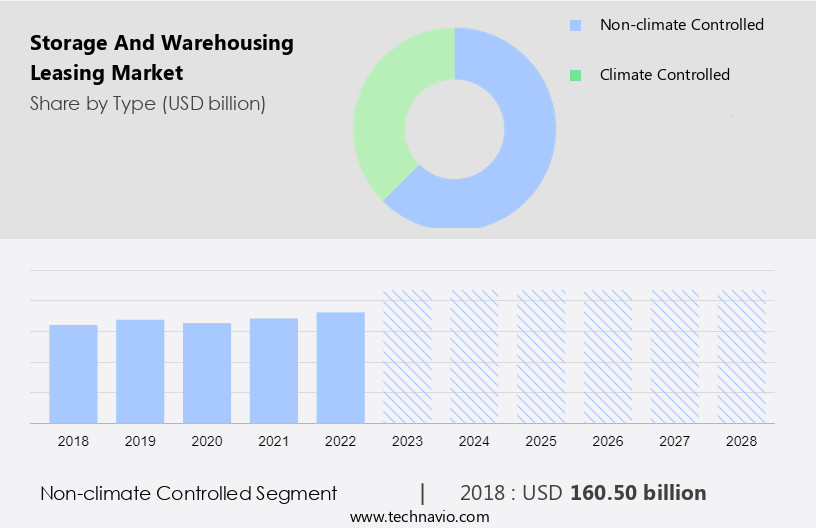Select the 2018 bar in the chart
This screenshot has width=816, height=528.
pos(73,373)
